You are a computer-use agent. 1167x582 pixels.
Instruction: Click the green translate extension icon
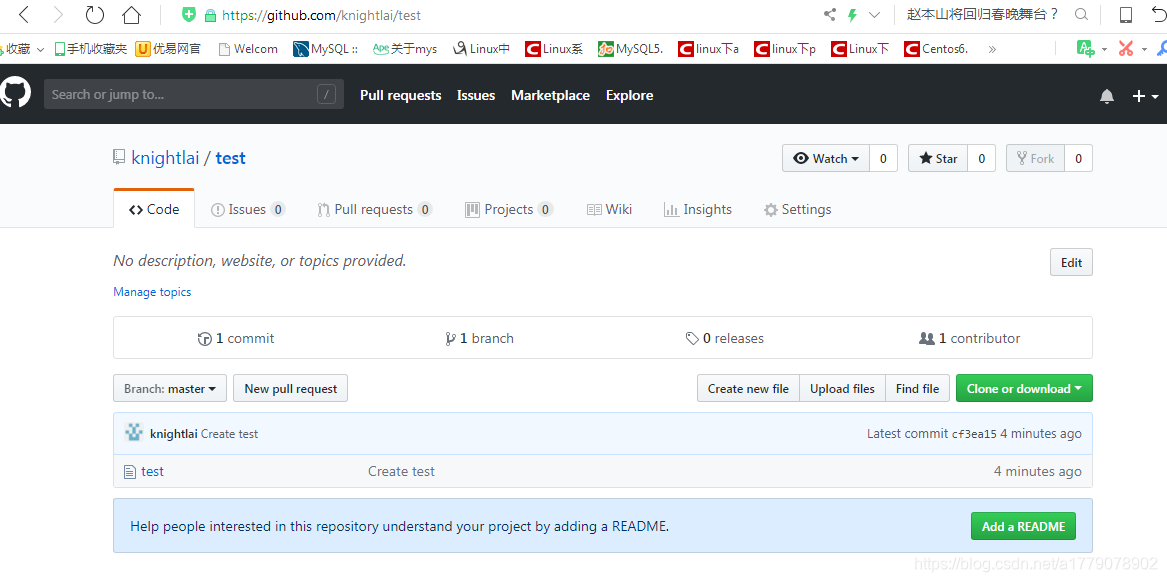tap(1086, 49)
